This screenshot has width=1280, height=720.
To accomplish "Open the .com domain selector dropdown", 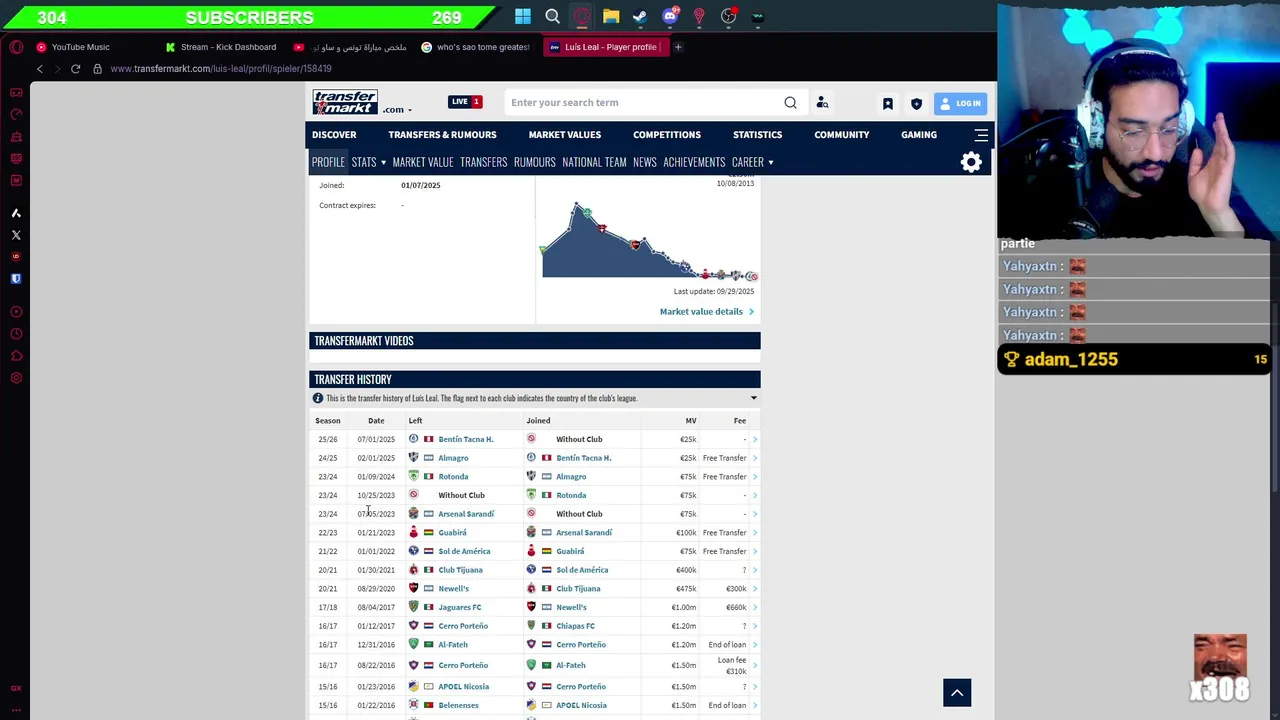I will click(396, 110).
